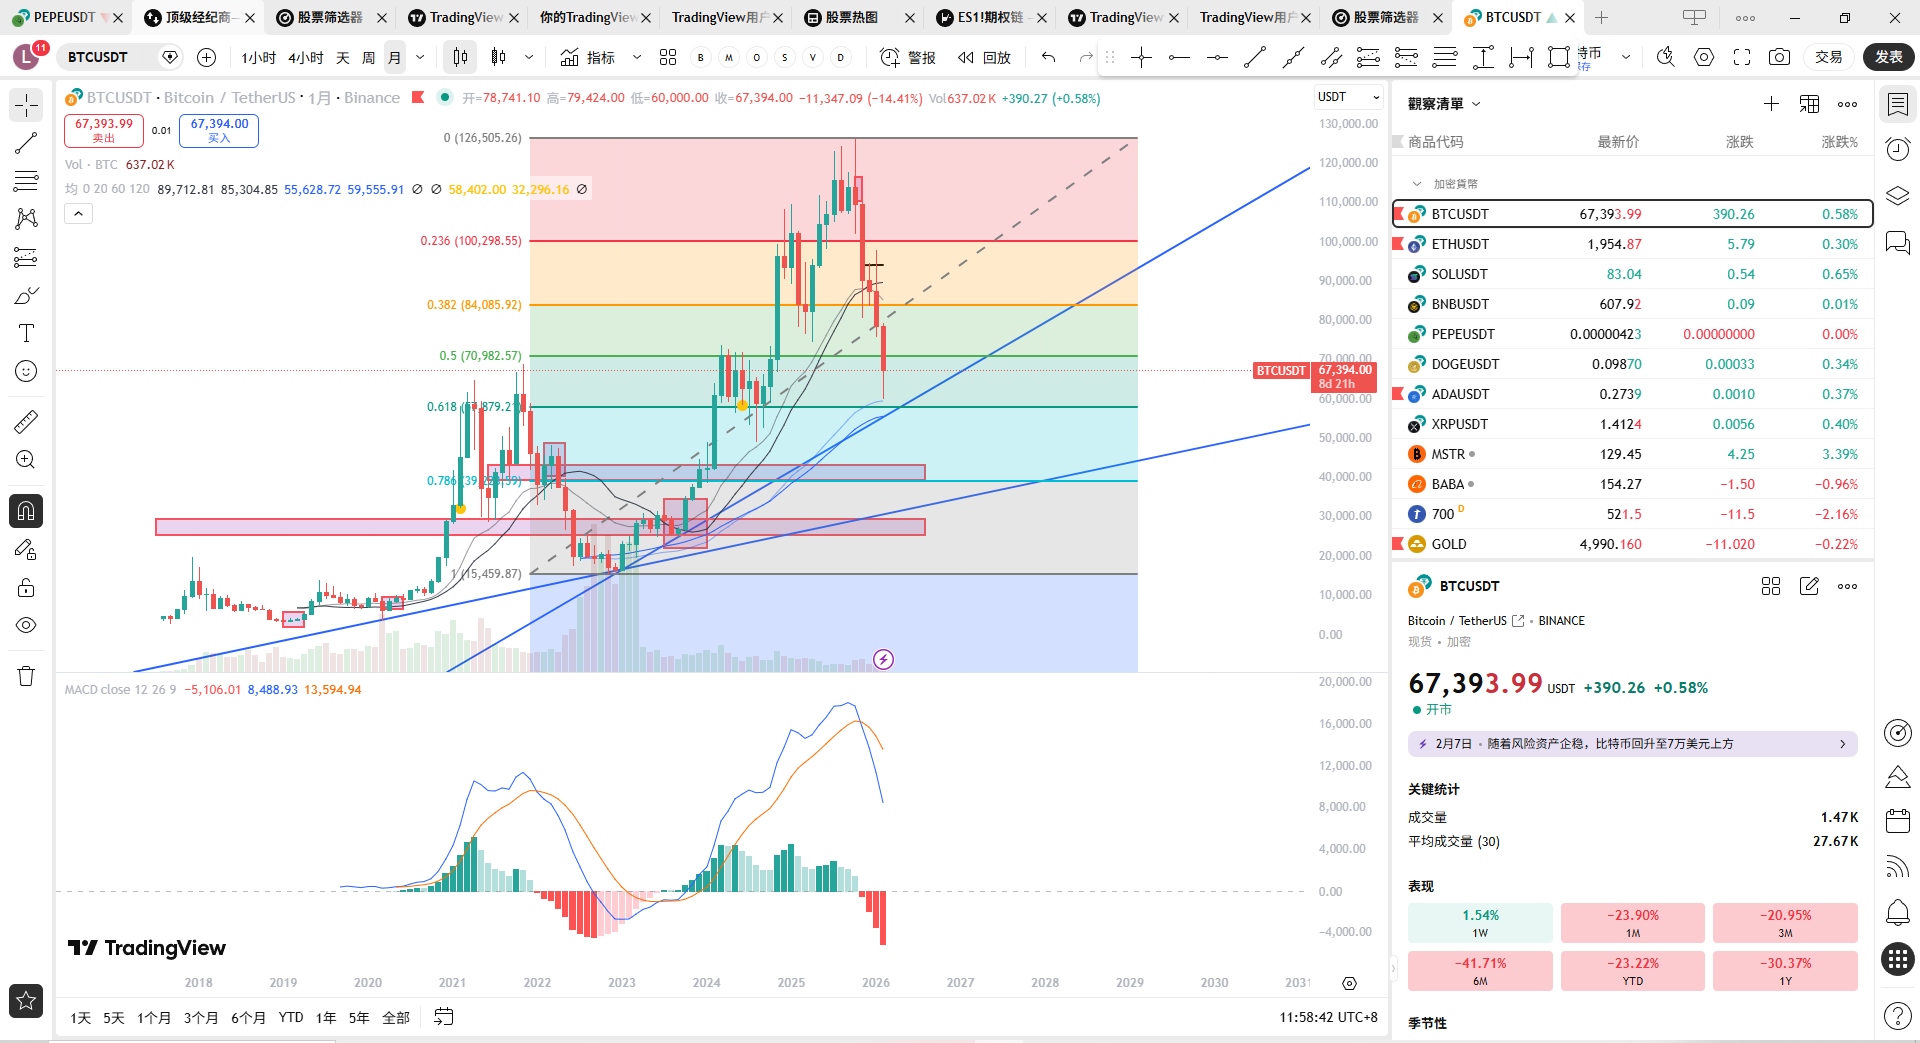Switch to the ES1!期权链 browser tab

point(989,17)
